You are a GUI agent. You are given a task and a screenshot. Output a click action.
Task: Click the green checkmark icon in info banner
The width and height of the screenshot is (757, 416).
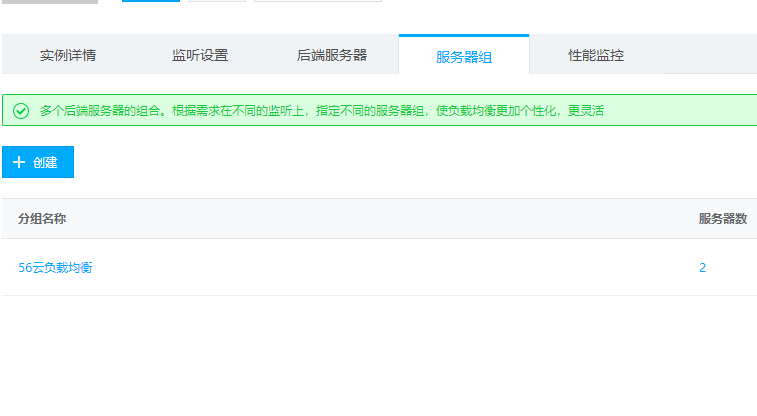[21, 110]
